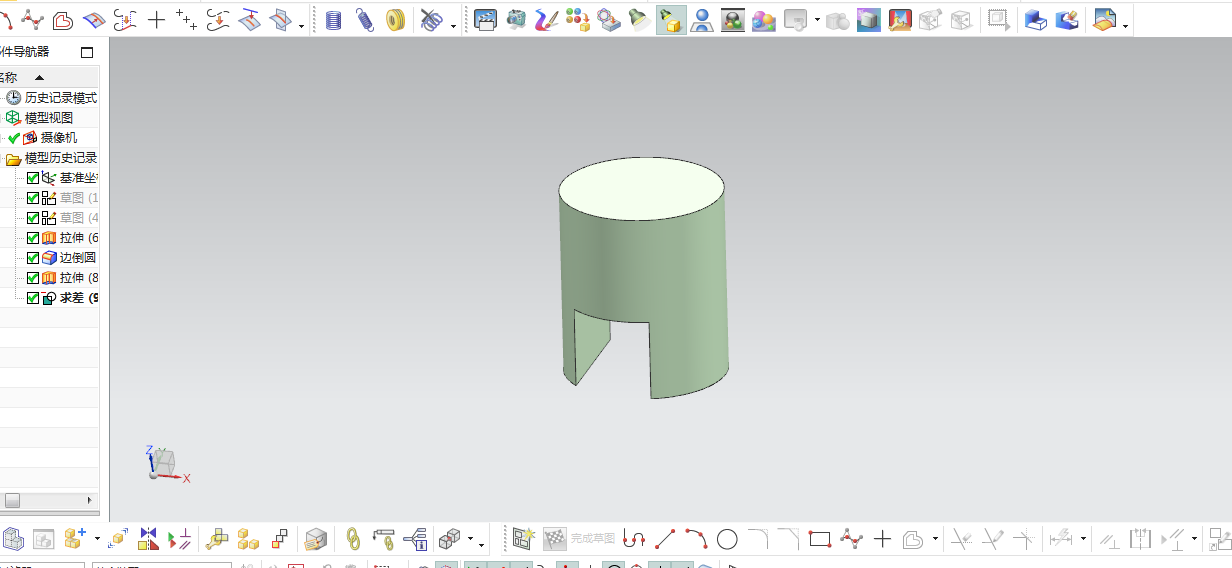Toggle checkbox for 基准坐标系 feature
1232x568 pixels.
(33, 178)
